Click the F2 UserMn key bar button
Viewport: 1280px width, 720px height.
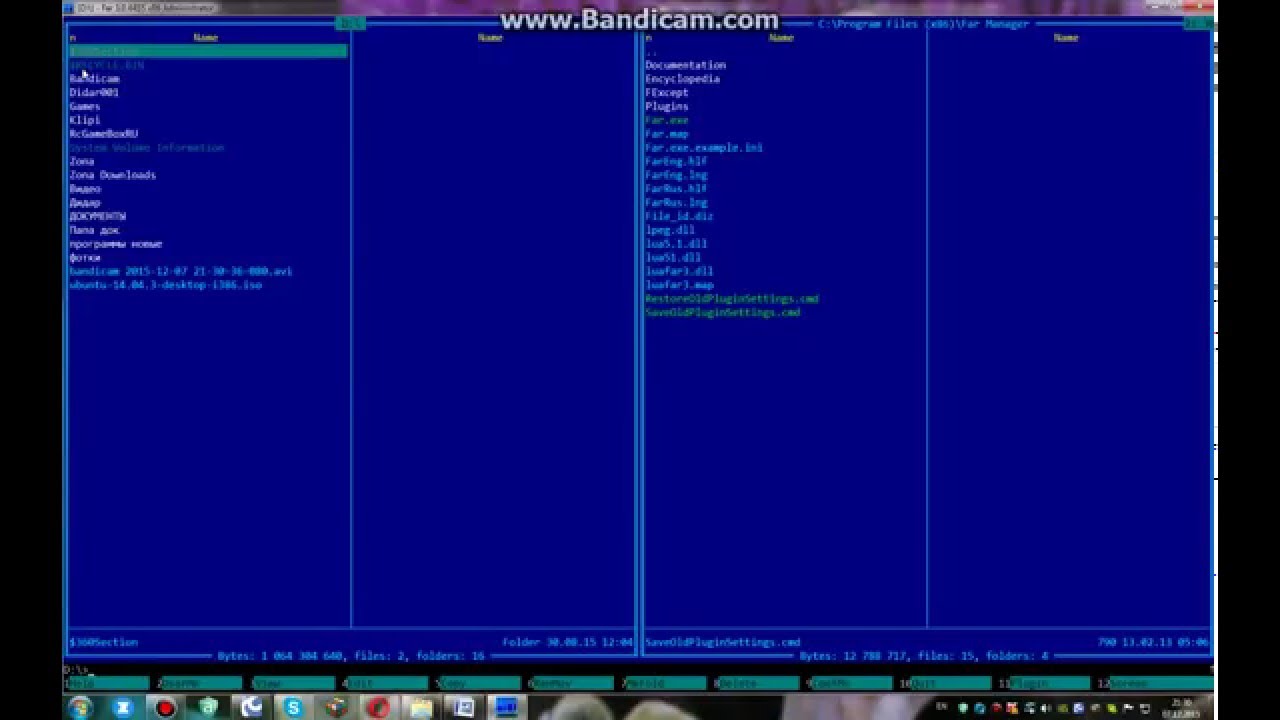(201, 684)
